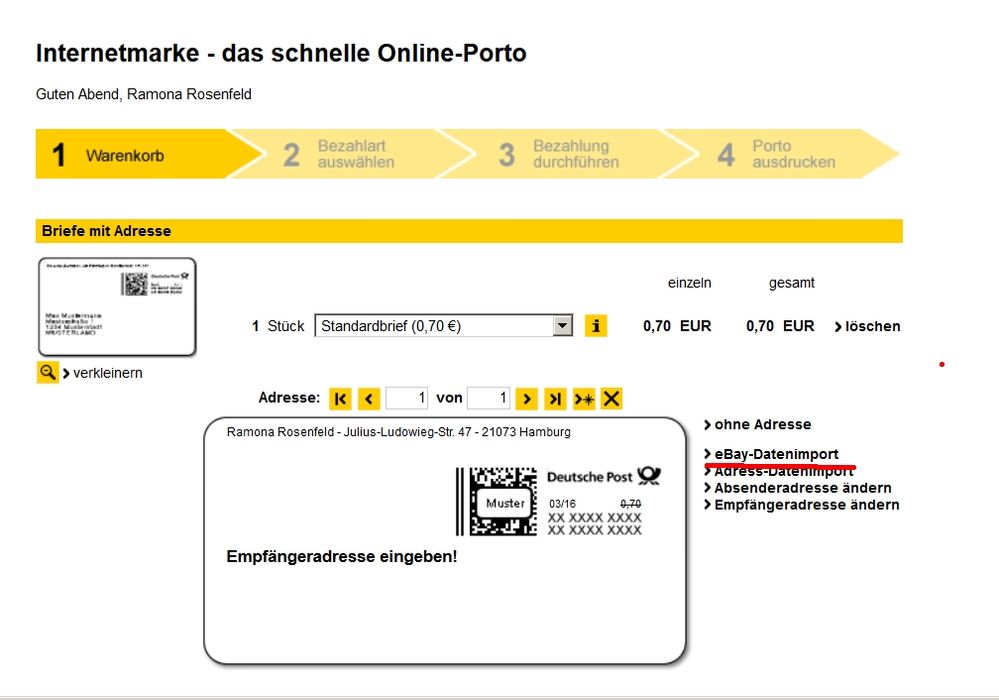Go to the first address record
The width and height of the screenshot is (999, 700).
point(341,399)
